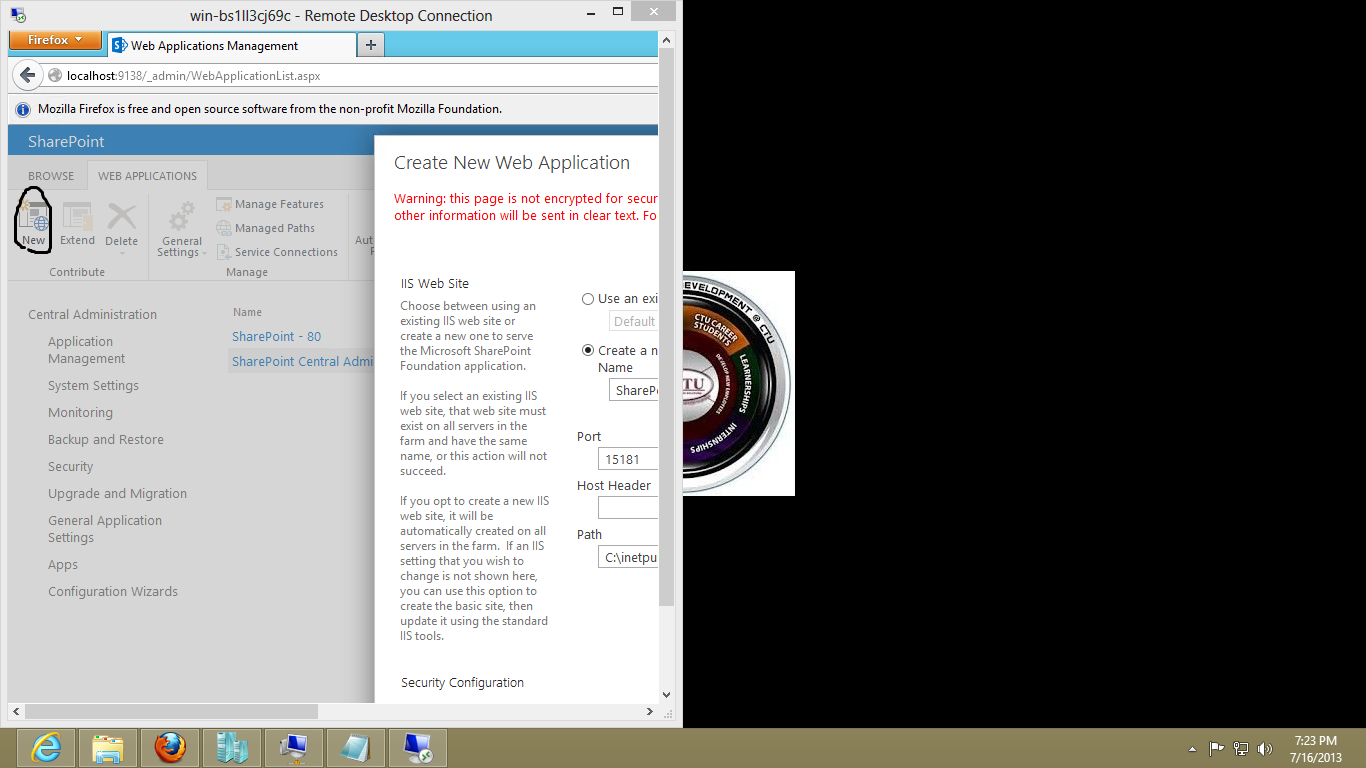Click Managed Paths in the ribbon
The image size is (1366, 768).
pyautogui.click(x=265, y=228)
